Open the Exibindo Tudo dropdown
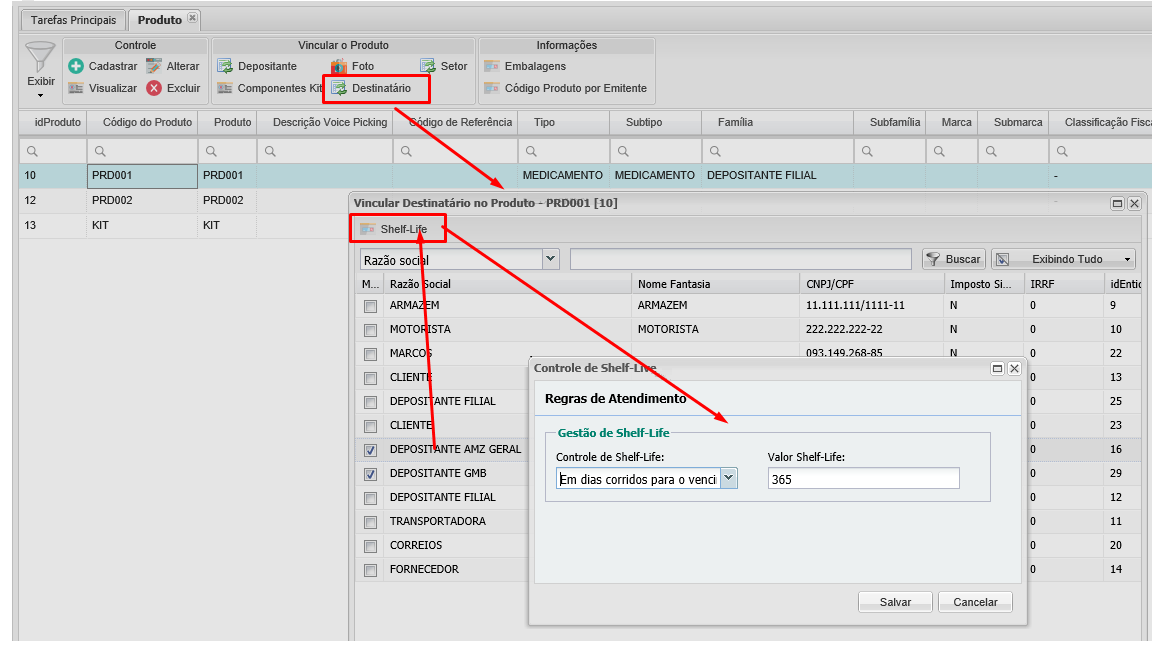The width and height of the screenshot is (1162, 651). [1063, 259]
